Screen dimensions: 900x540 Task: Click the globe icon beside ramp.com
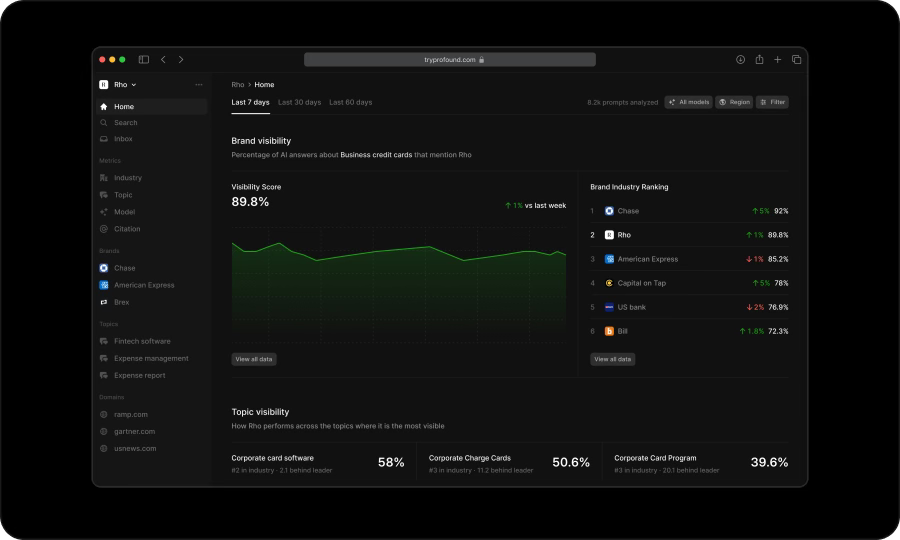click(x=104, y=414)
